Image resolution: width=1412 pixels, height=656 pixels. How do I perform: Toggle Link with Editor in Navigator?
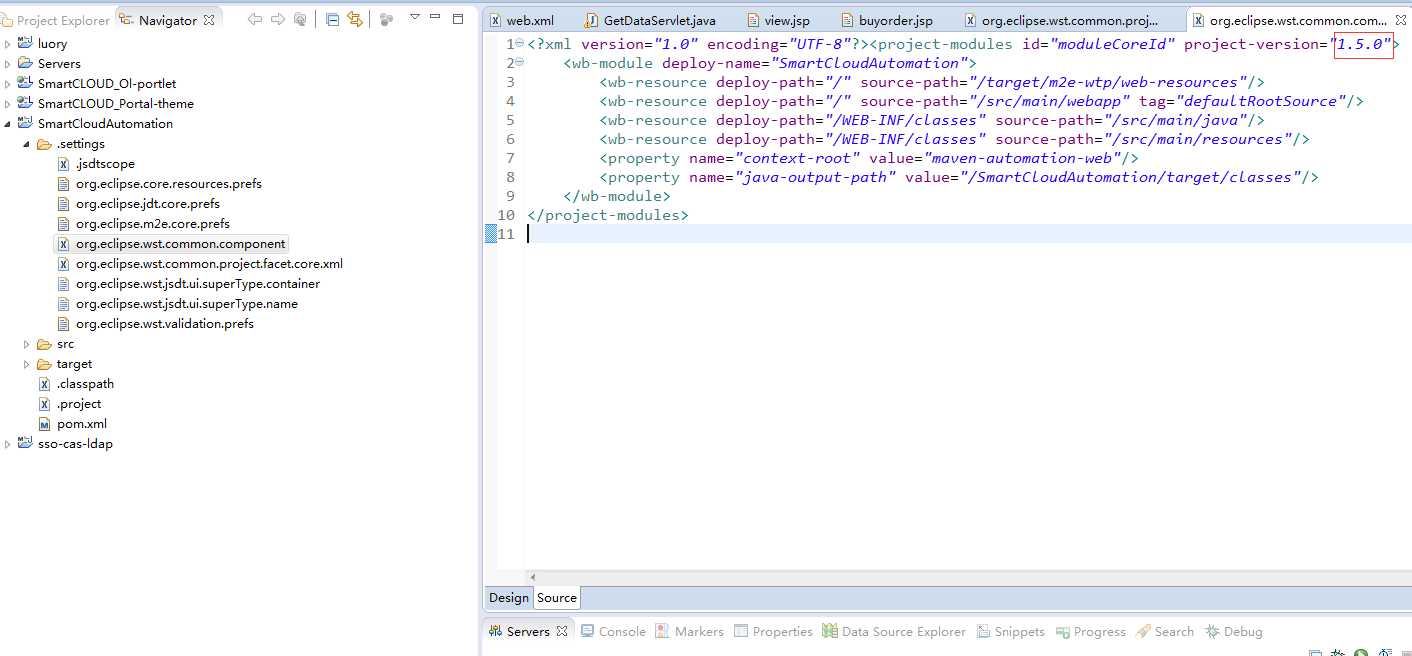coord(354,19)
